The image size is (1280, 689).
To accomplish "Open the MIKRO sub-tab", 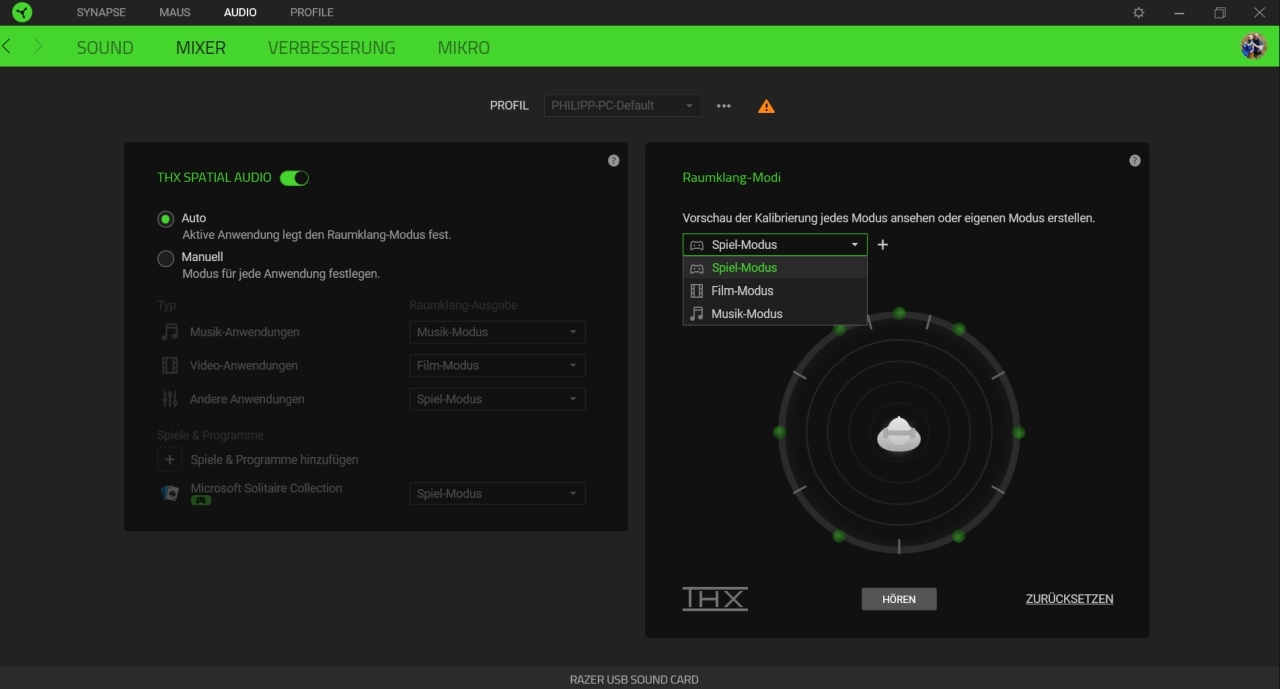I will [464, 47].
